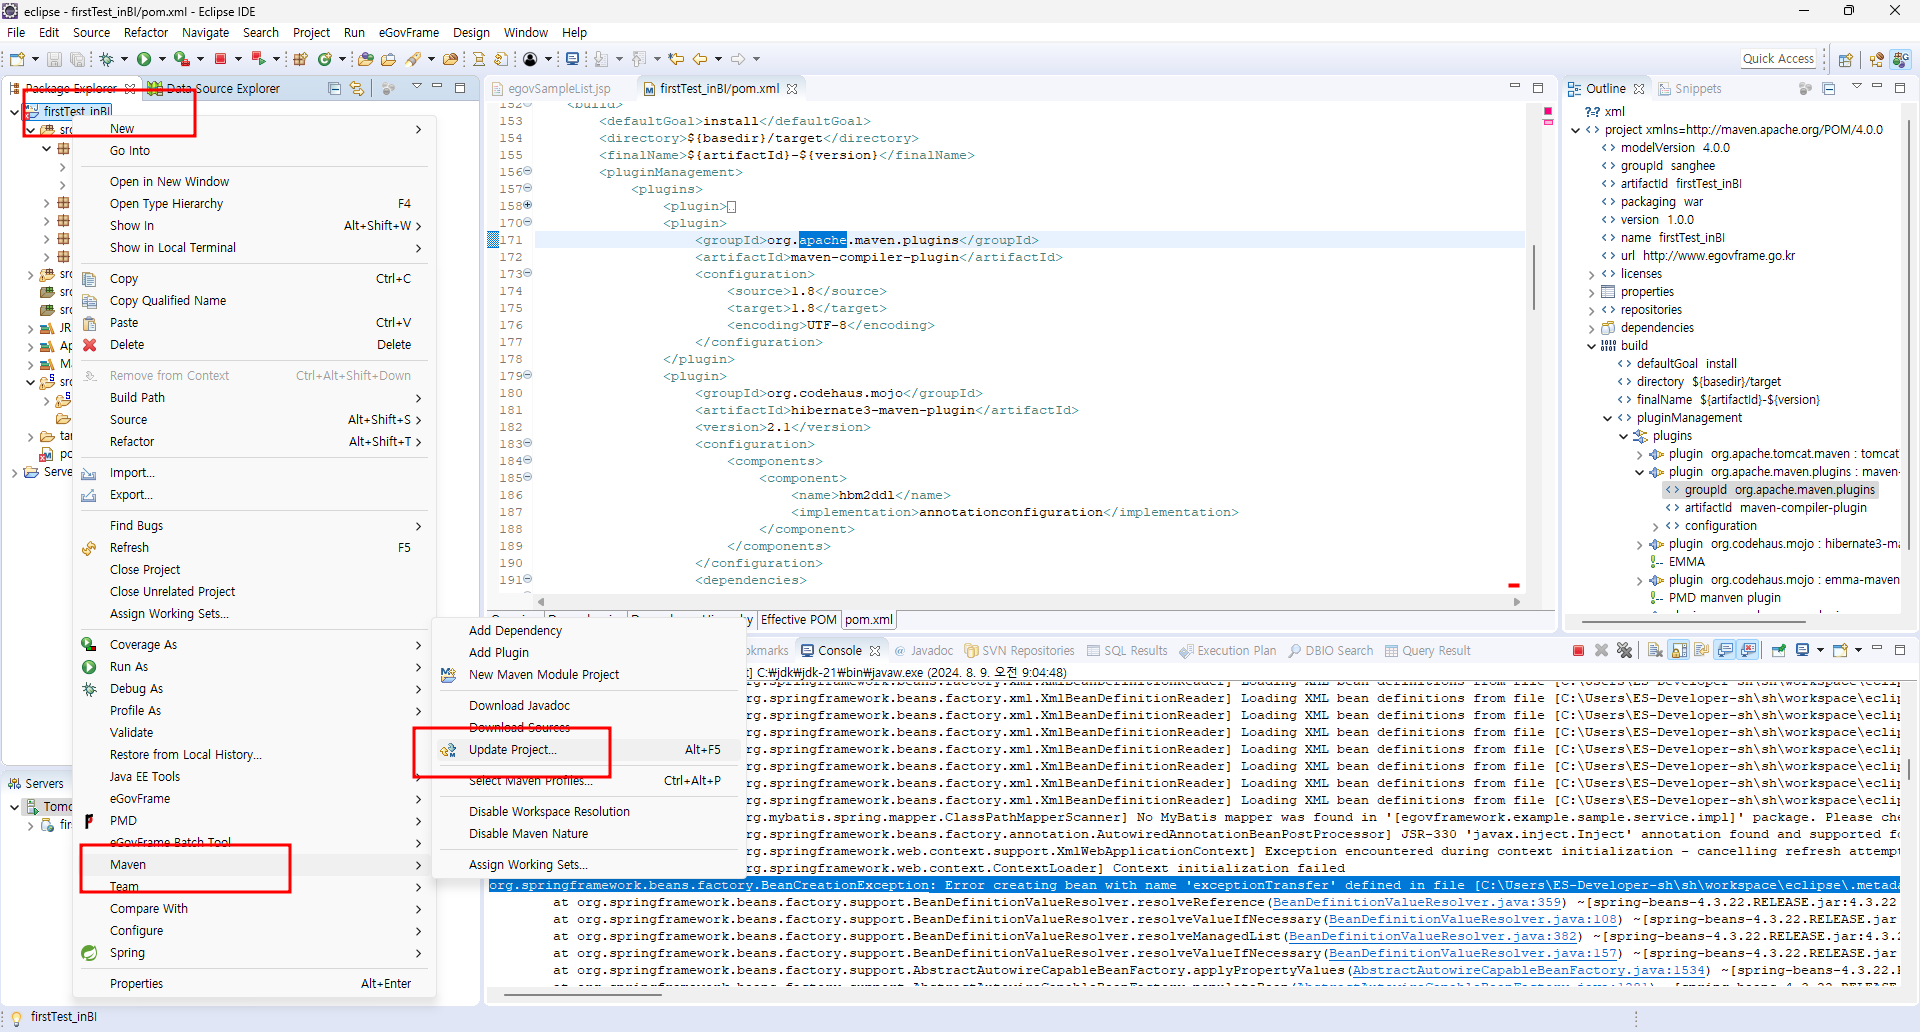Open the Run button dropdown arrow

coord(162,59)
